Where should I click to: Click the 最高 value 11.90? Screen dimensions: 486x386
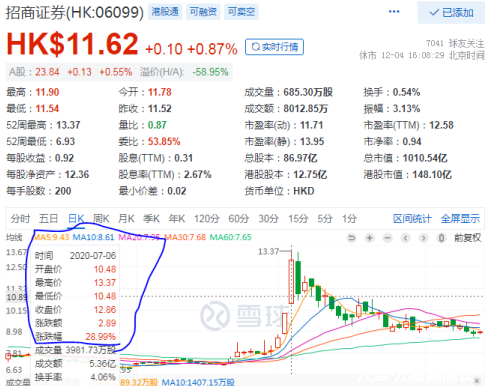[47, 92]
